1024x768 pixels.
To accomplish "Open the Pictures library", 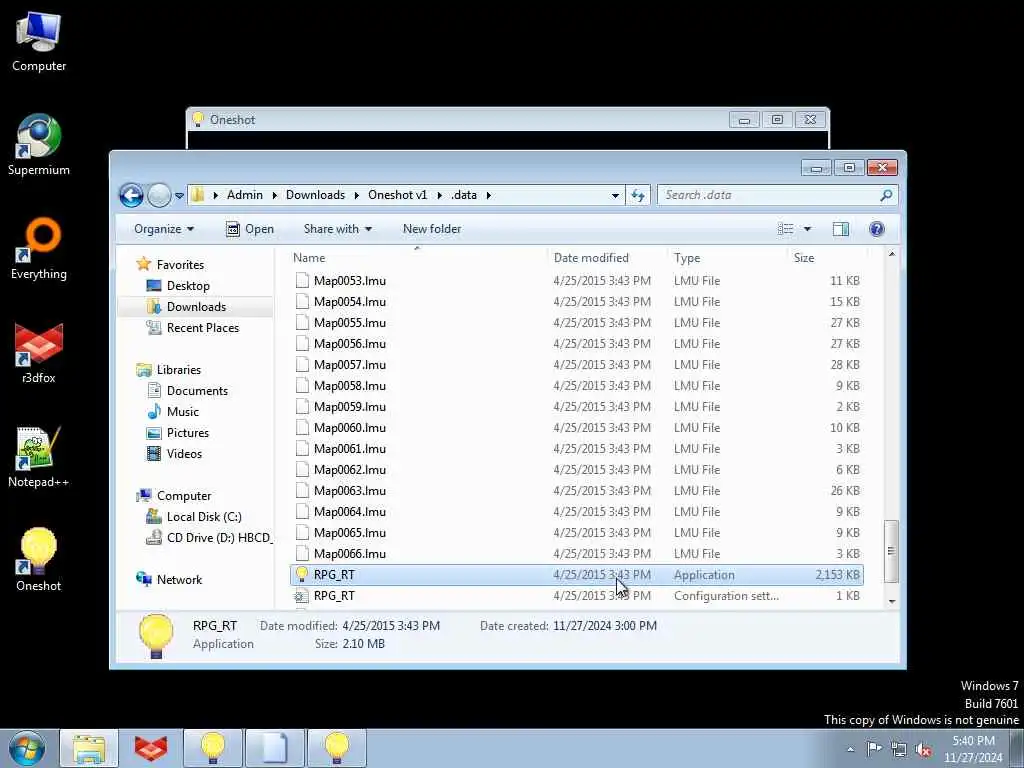I will (x=188, y=432).
